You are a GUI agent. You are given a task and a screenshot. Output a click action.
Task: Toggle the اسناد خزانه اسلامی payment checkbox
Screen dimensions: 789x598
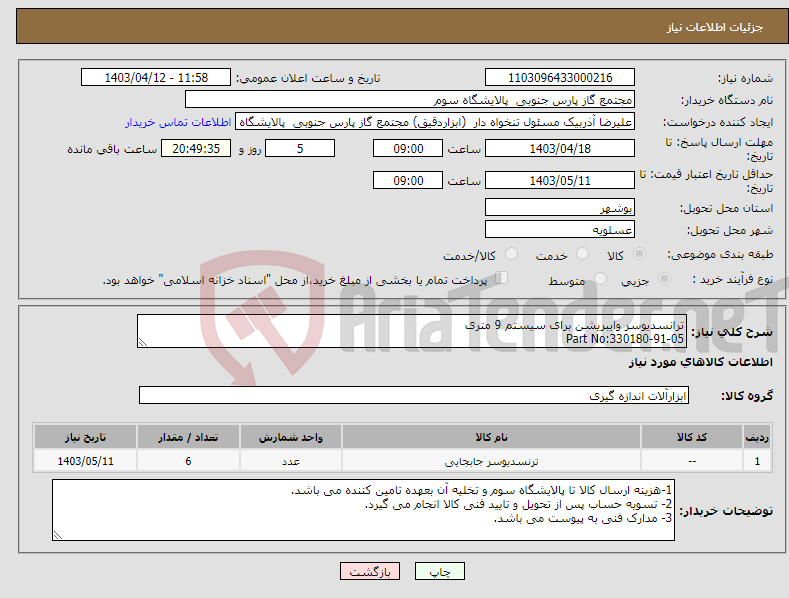click(501, 278)
